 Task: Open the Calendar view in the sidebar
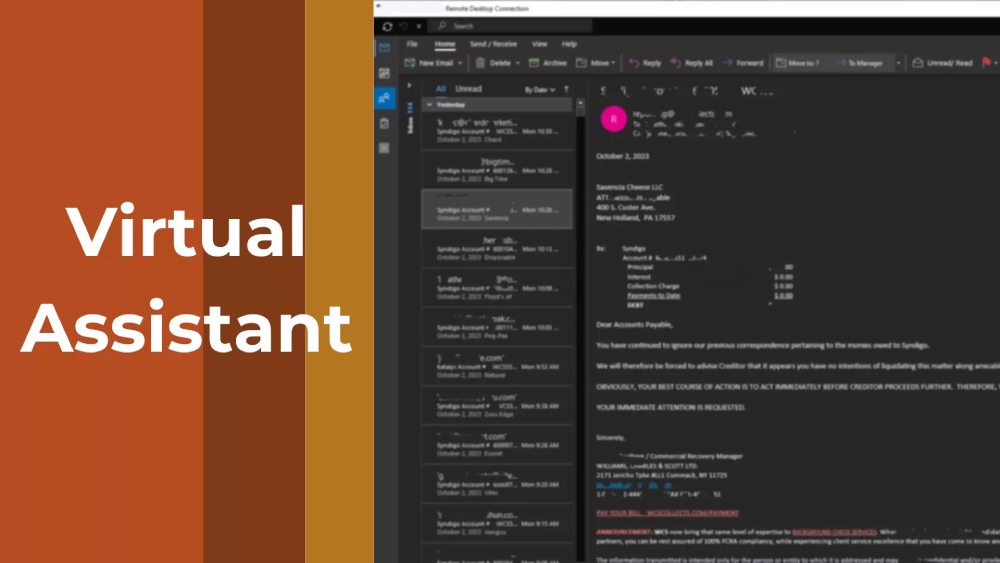coord(384,73)
